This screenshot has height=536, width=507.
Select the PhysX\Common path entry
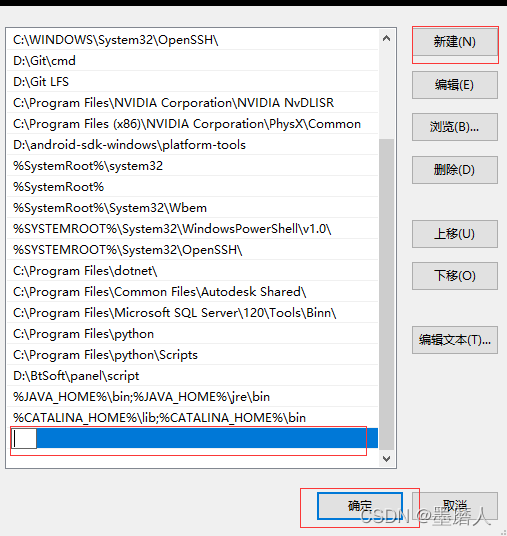pyautogui.click(x=192, y=124)
